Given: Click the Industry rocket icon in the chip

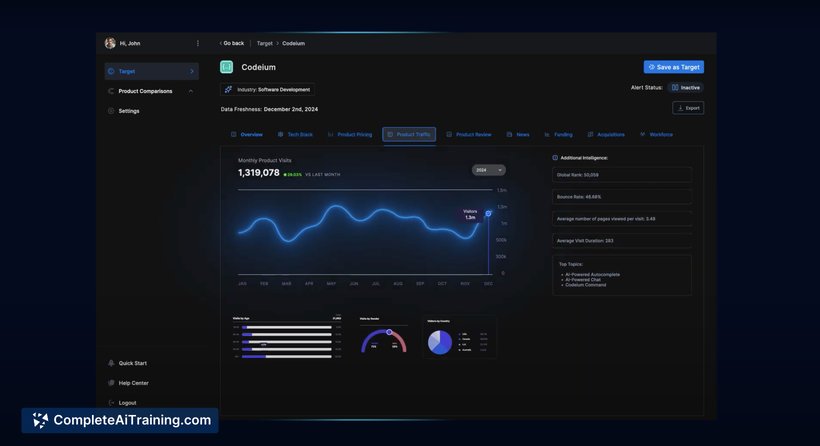Looking at the screenshot, I should (229, 89).
